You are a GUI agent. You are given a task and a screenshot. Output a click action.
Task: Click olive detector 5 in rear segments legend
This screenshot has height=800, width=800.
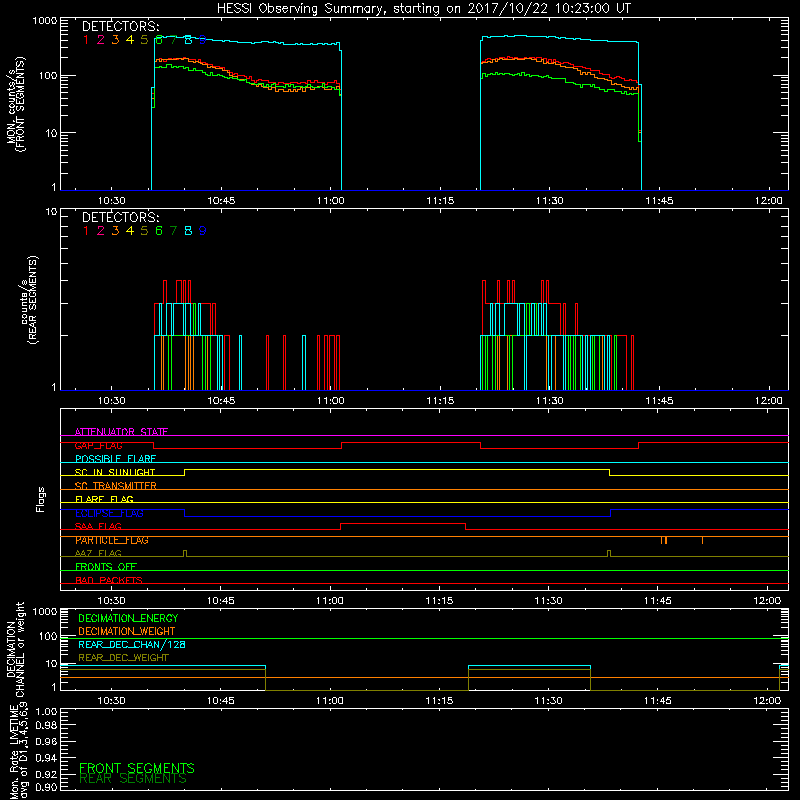(x=144, y=231)
